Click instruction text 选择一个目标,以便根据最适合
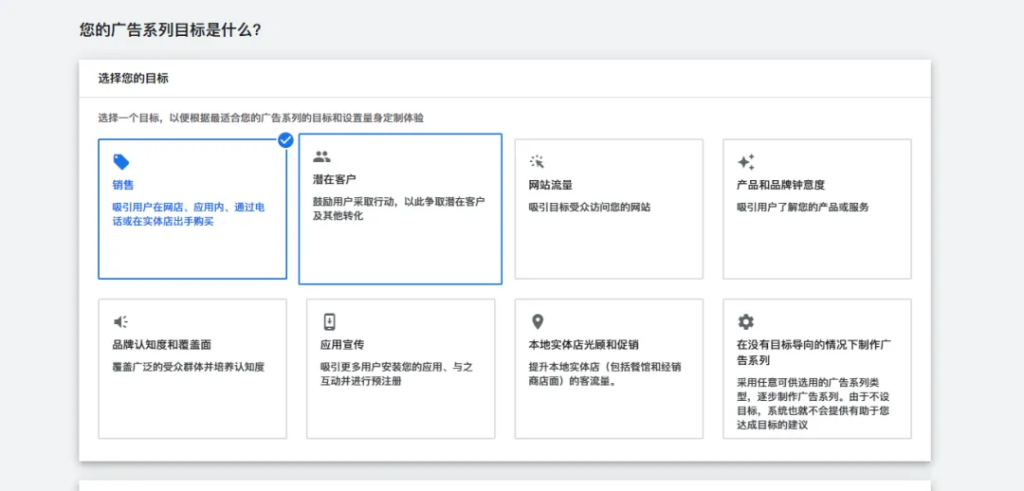The height and width of the screenshot is (491, 1024). pyautogui.click(x=261, y=118)
